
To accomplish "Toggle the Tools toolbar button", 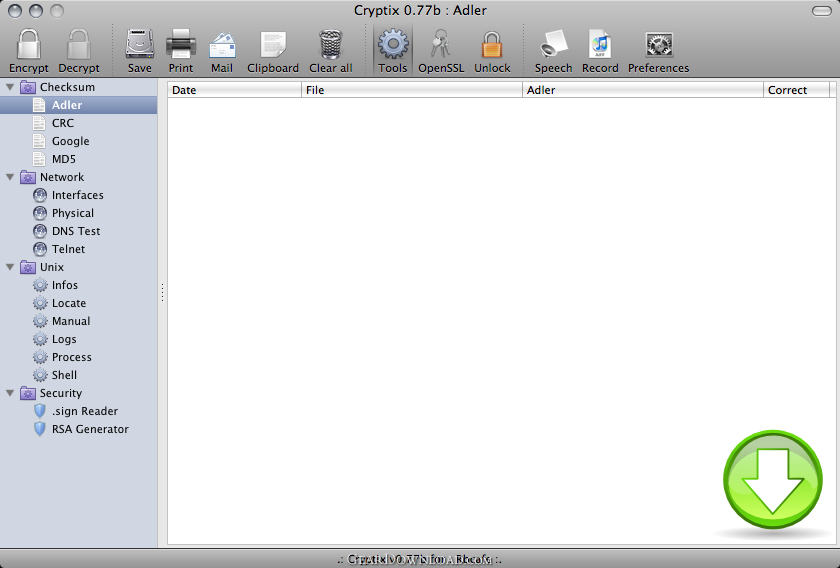I will click(x=393, y=45).
